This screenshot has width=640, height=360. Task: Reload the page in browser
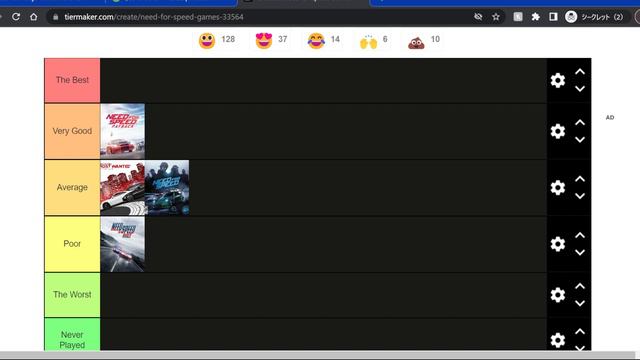(x=16, y=17)
